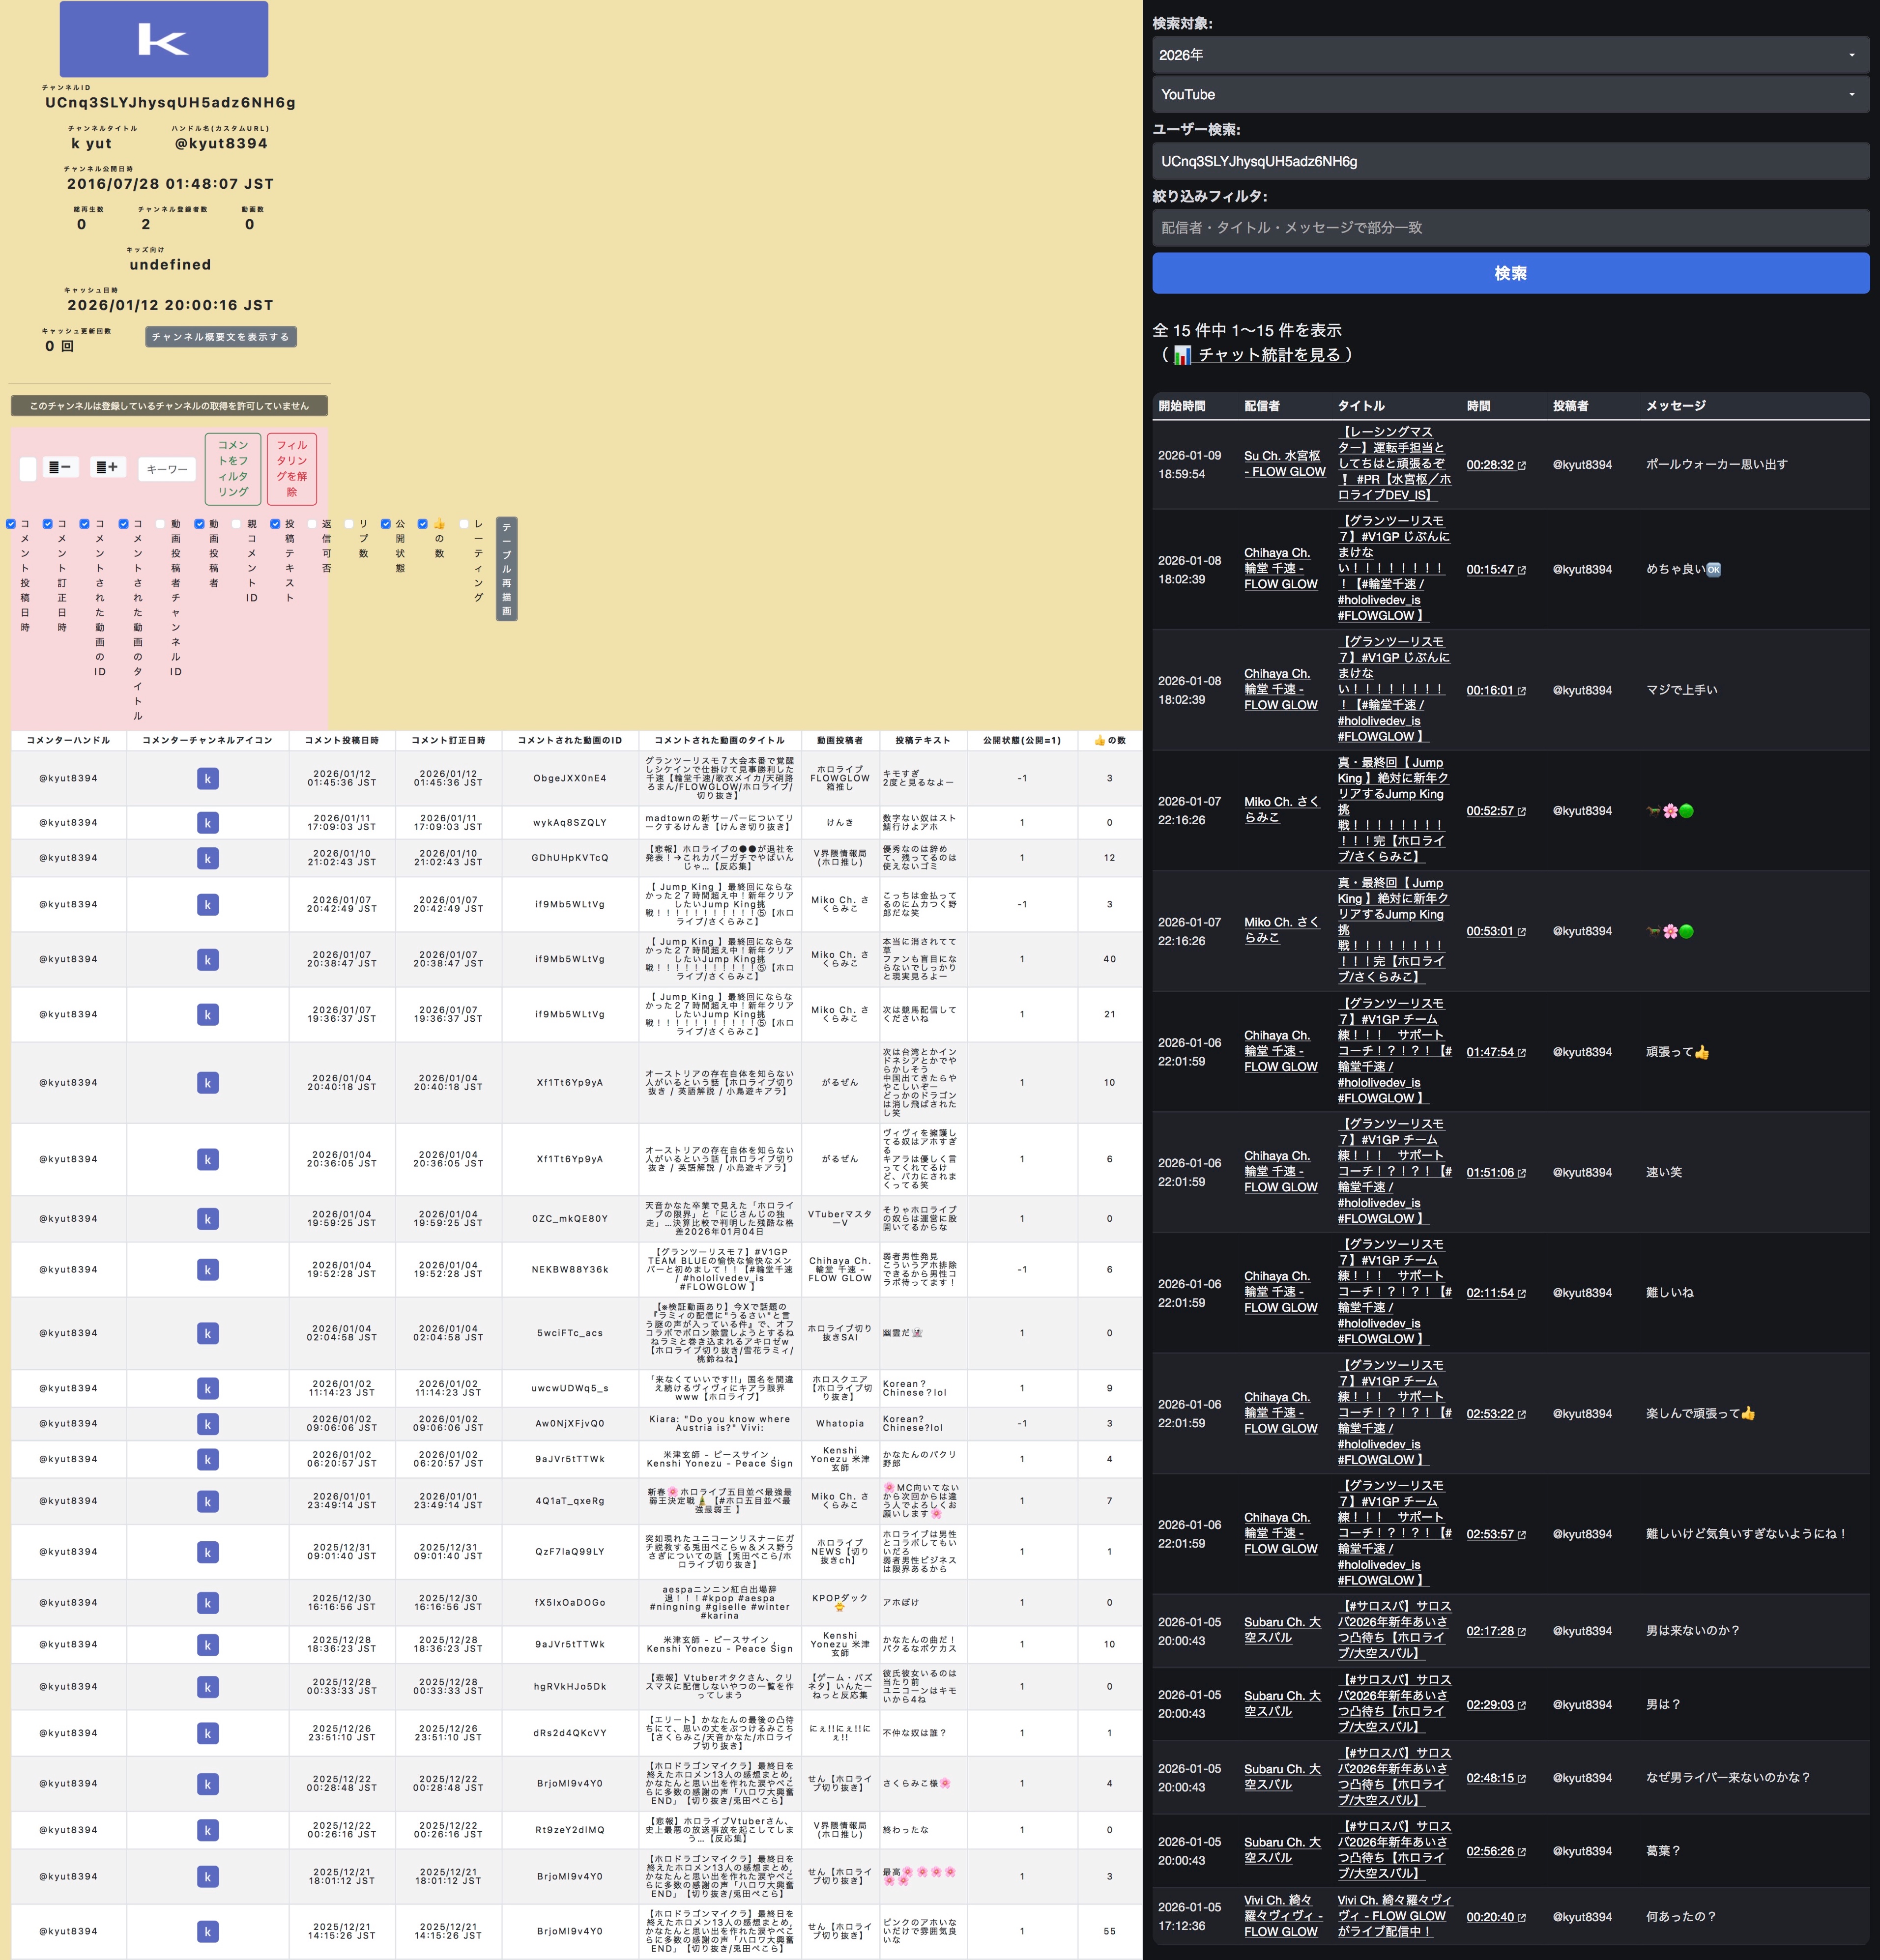This screenshot has height=1960, width=1880.
Task: Click the blue K channel logo banner
Action: tap(164, 39)
